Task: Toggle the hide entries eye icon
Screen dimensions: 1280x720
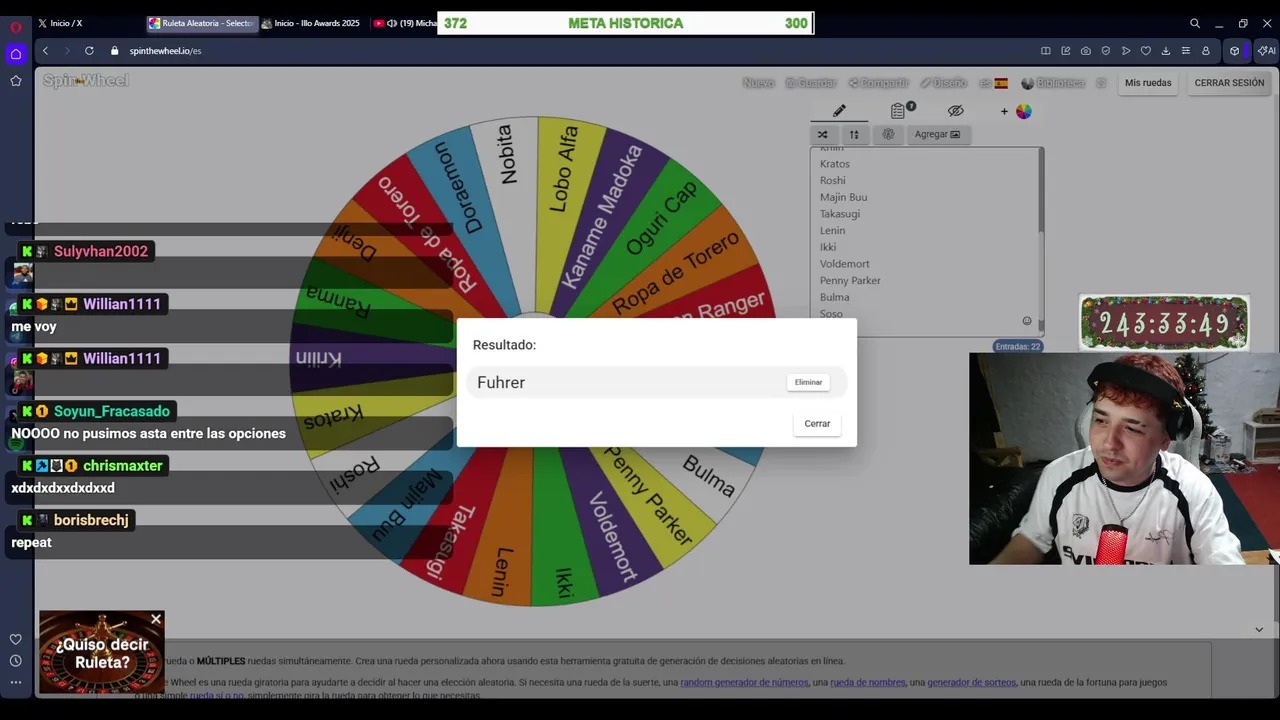Action: pyautogui.click(x=955, y=111)
